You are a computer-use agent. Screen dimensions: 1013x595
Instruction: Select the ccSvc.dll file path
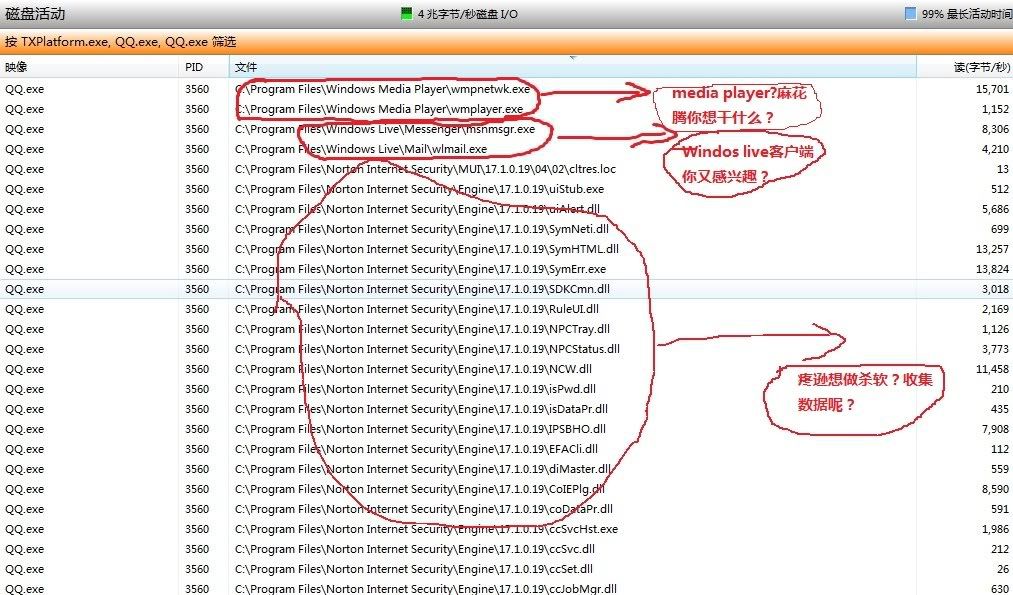pos(415,550)
